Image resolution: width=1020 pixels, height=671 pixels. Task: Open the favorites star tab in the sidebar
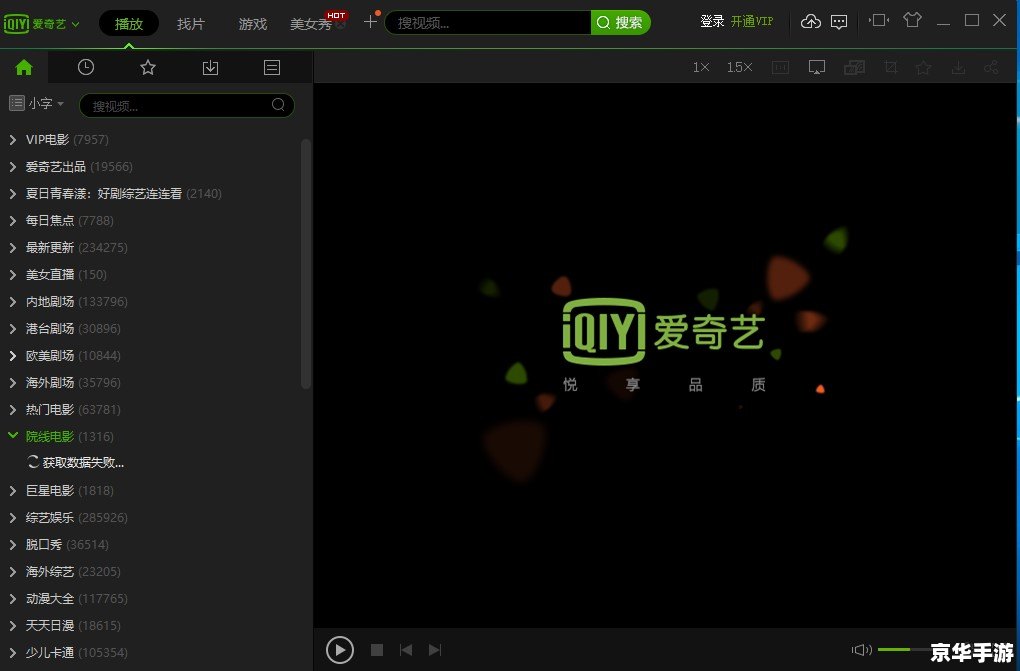tap(148, 67)
